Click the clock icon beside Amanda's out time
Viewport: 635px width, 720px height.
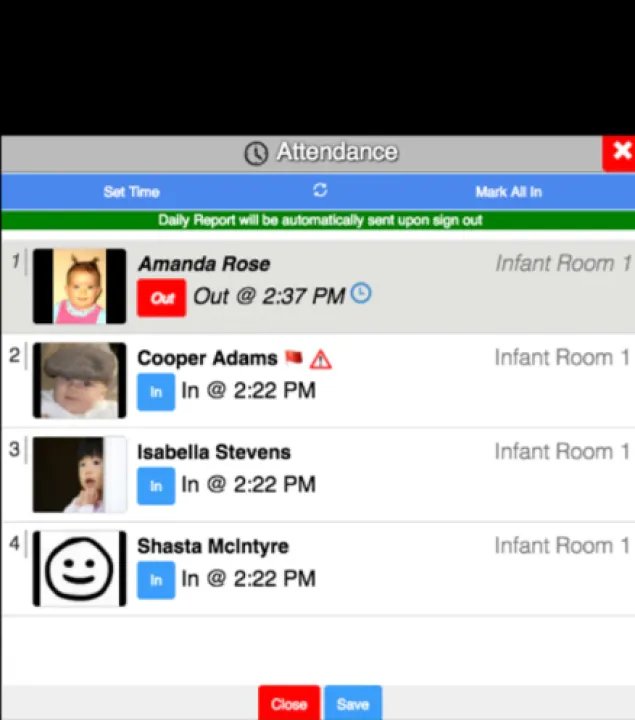[361, 294]
